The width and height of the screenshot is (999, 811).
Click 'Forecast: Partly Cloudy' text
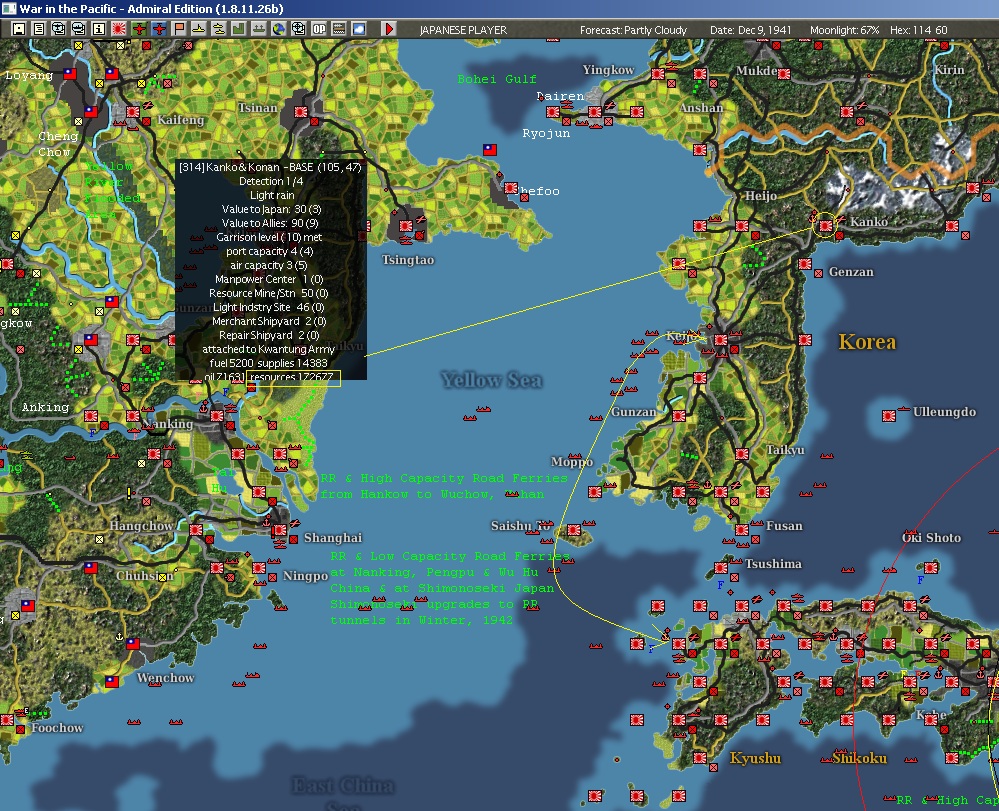[633, 30]
